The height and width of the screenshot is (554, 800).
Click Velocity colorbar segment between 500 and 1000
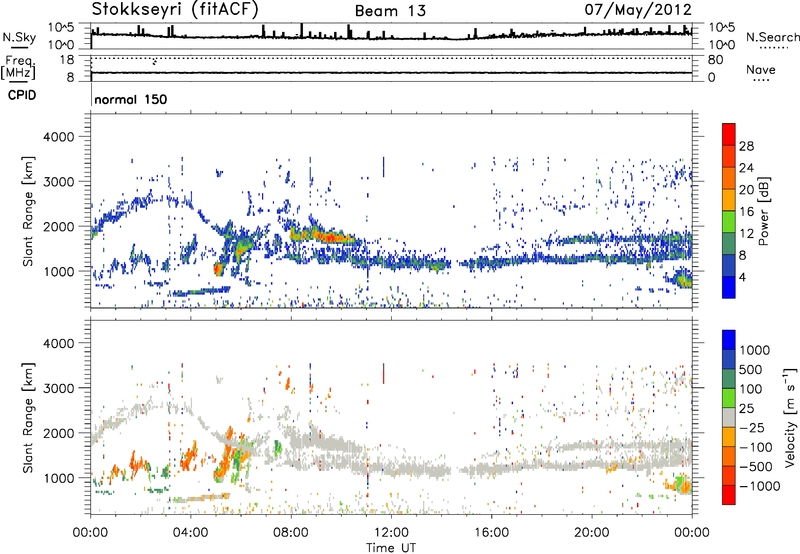click(x=729, y=360)
